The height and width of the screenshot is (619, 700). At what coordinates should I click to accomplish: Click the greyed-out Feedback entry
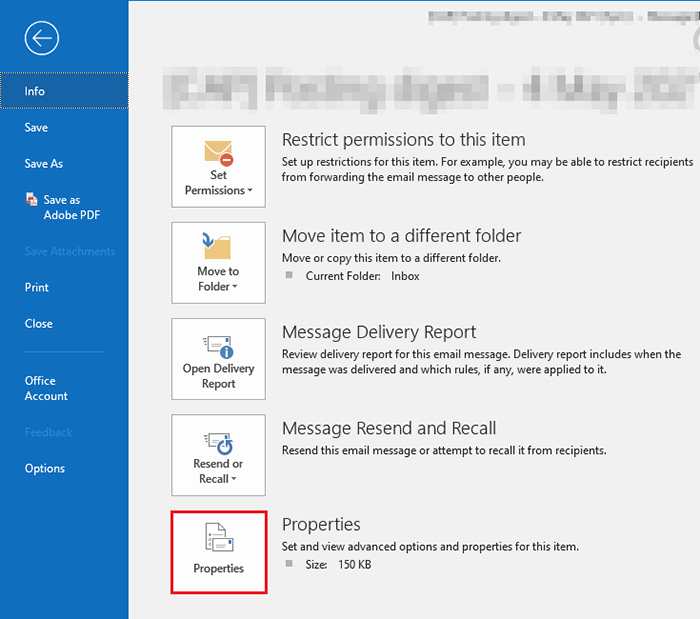[48, 432]
